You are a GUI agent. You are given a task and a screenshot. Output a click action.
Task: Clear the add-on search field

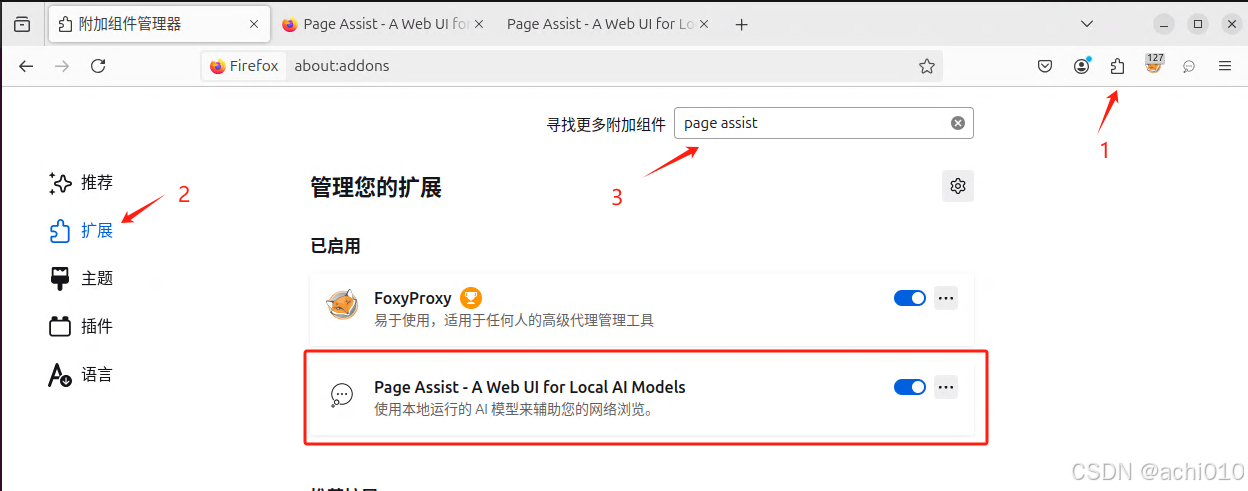coord(958,123)
